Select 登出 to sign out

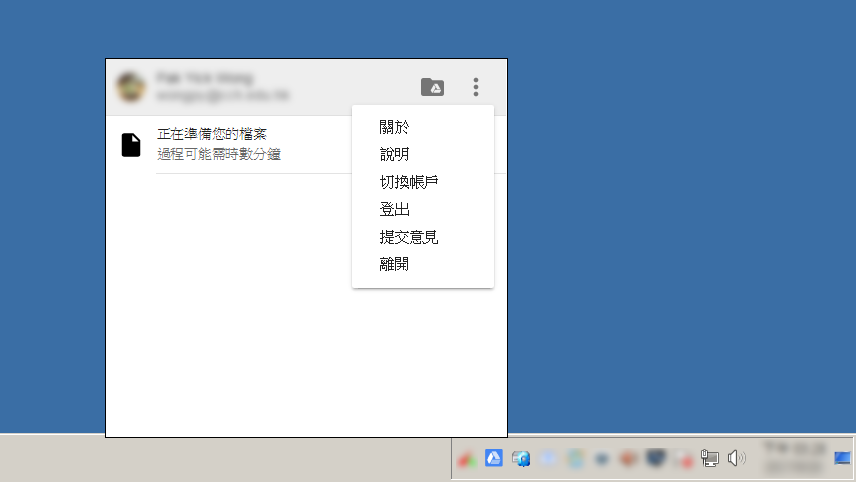394,210
